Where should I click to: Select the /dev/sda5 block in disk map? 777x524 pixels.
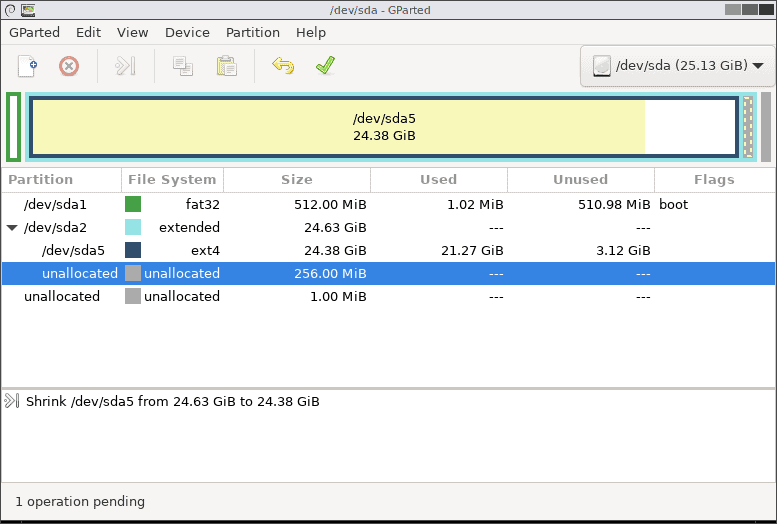point(384,127)
